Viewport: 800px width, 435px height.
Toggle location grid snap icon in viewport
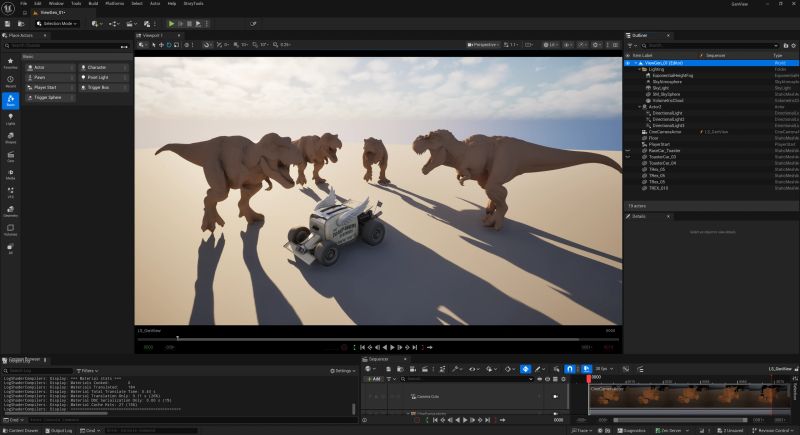(x=236, y=45)
